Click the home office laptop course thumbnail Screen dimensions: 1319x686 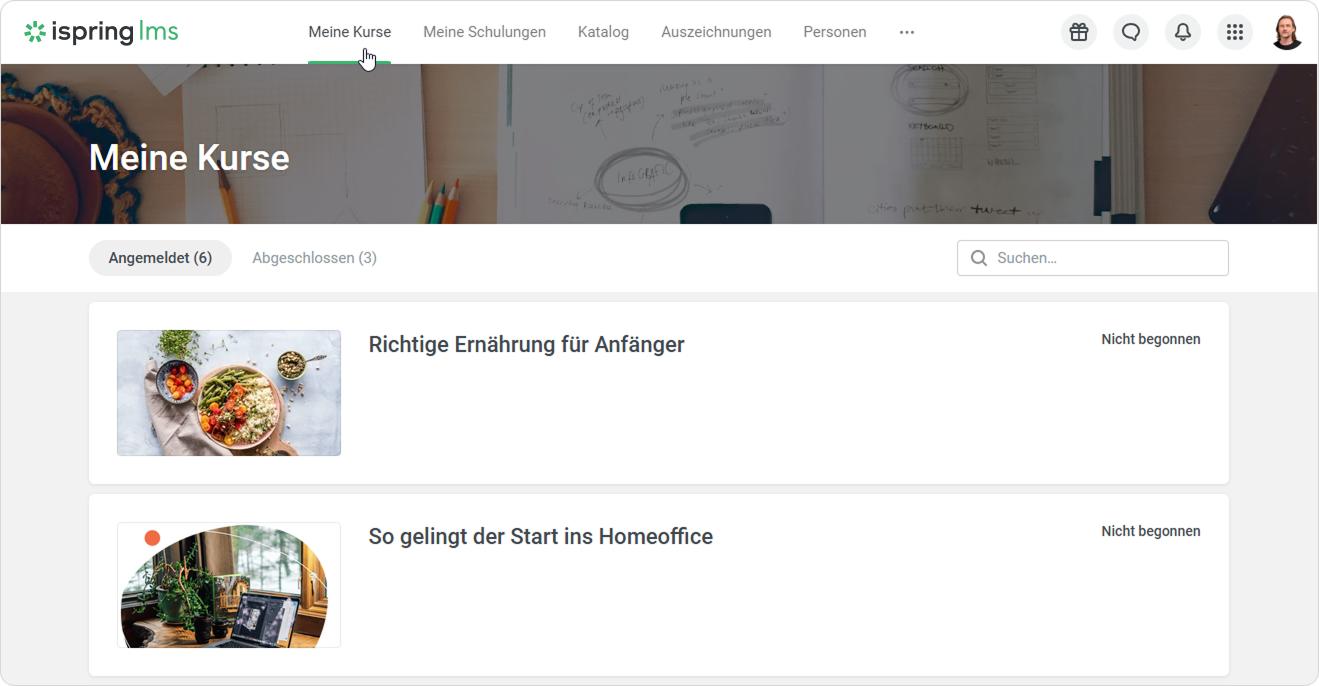[x=229, y=585]
